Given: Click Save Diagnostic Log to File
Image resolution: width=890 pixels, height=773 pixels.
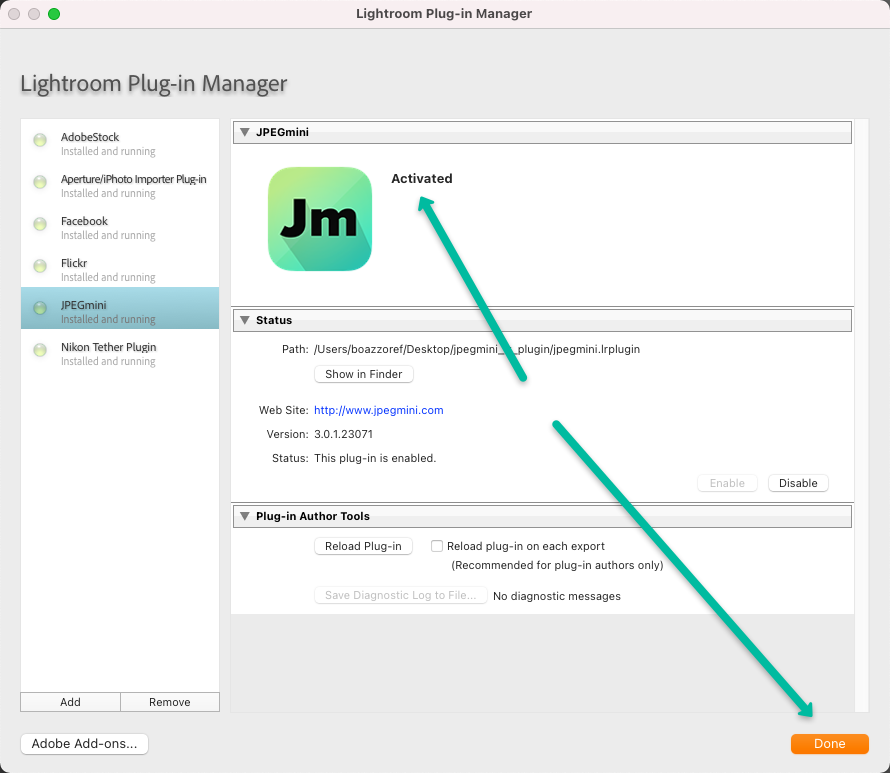Looking at the screenshot, I should click(x=401, y=595).
